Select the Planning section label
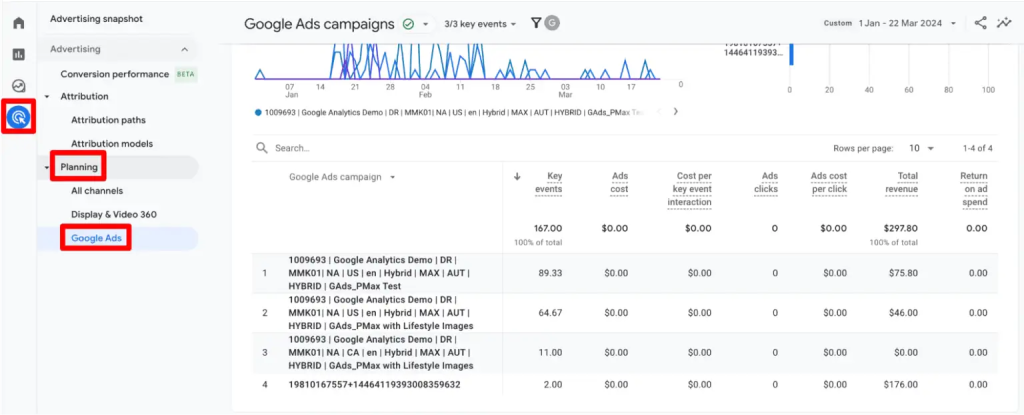Viewport: 1024px width, 415px height. click(79, 167)
